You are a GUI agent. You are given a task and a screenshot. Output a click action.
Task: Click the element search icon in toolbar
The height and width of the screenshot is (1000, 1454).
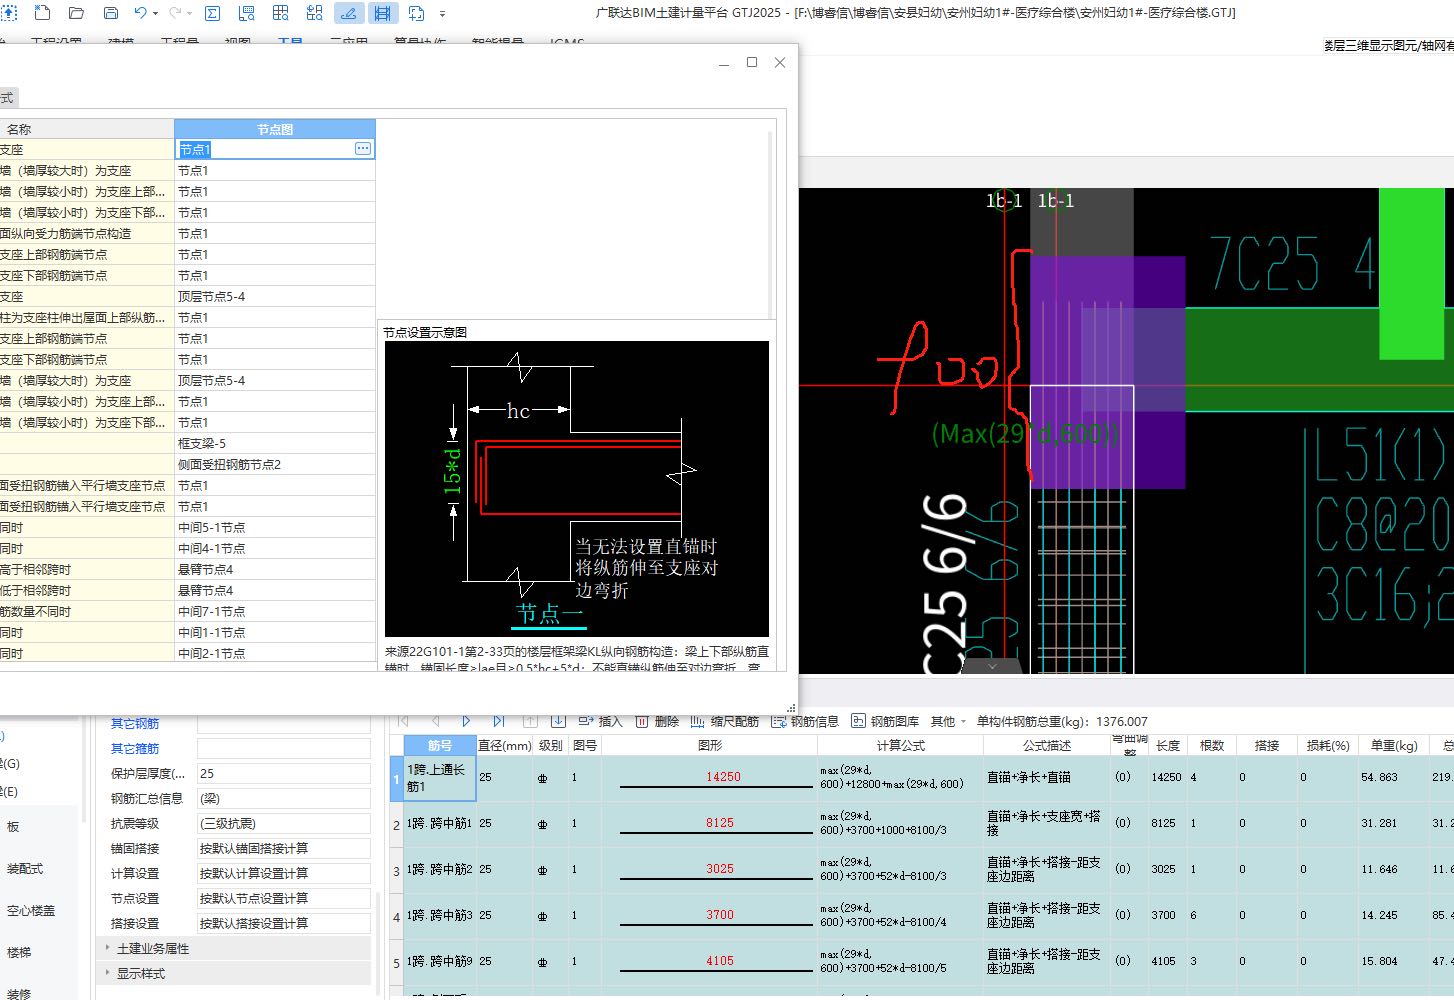(315, 13)
